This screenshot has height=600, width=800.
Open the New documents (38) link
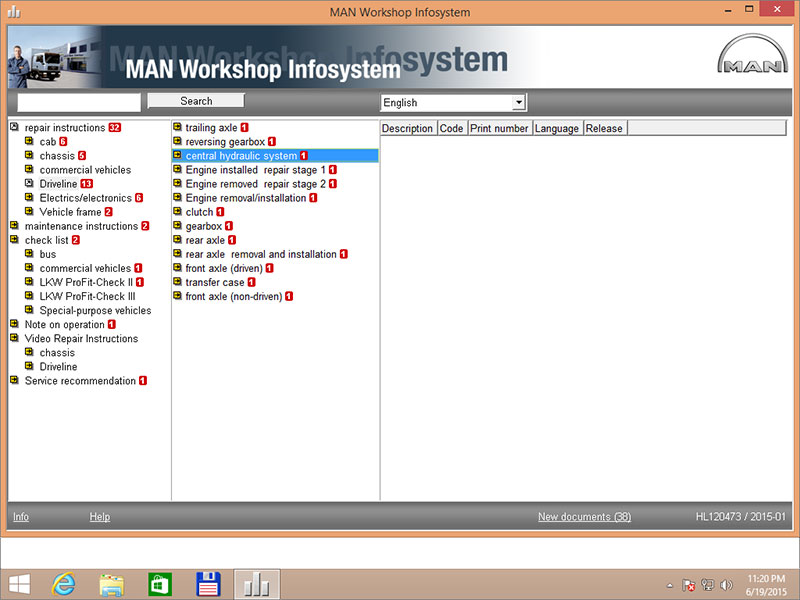(x=584, y=517)
